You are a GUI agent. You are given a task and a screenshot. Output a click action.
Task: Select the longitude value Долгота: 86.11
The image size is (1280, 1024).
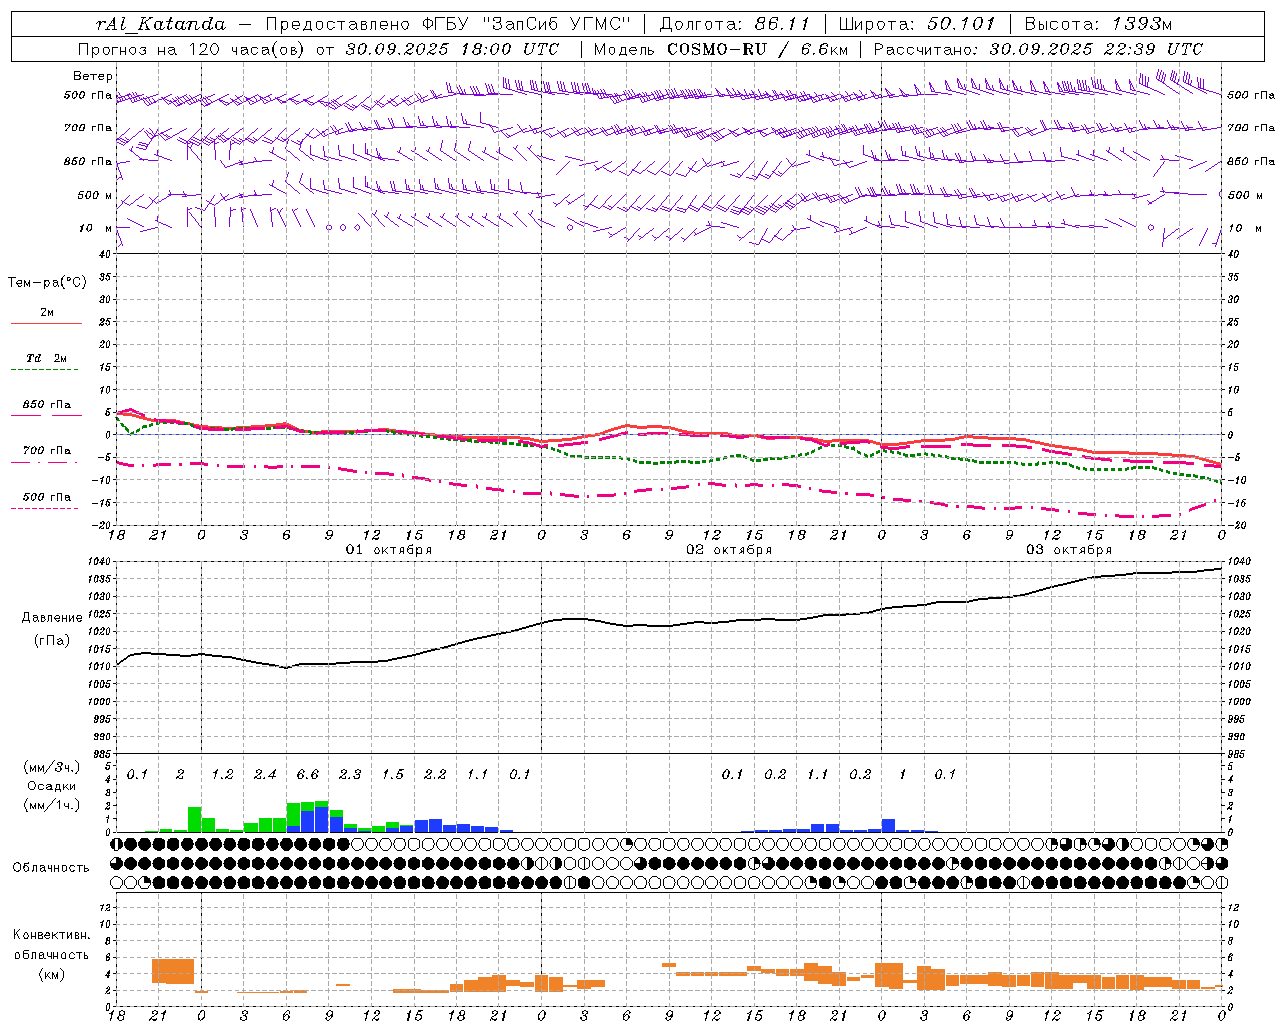(735, 24)
